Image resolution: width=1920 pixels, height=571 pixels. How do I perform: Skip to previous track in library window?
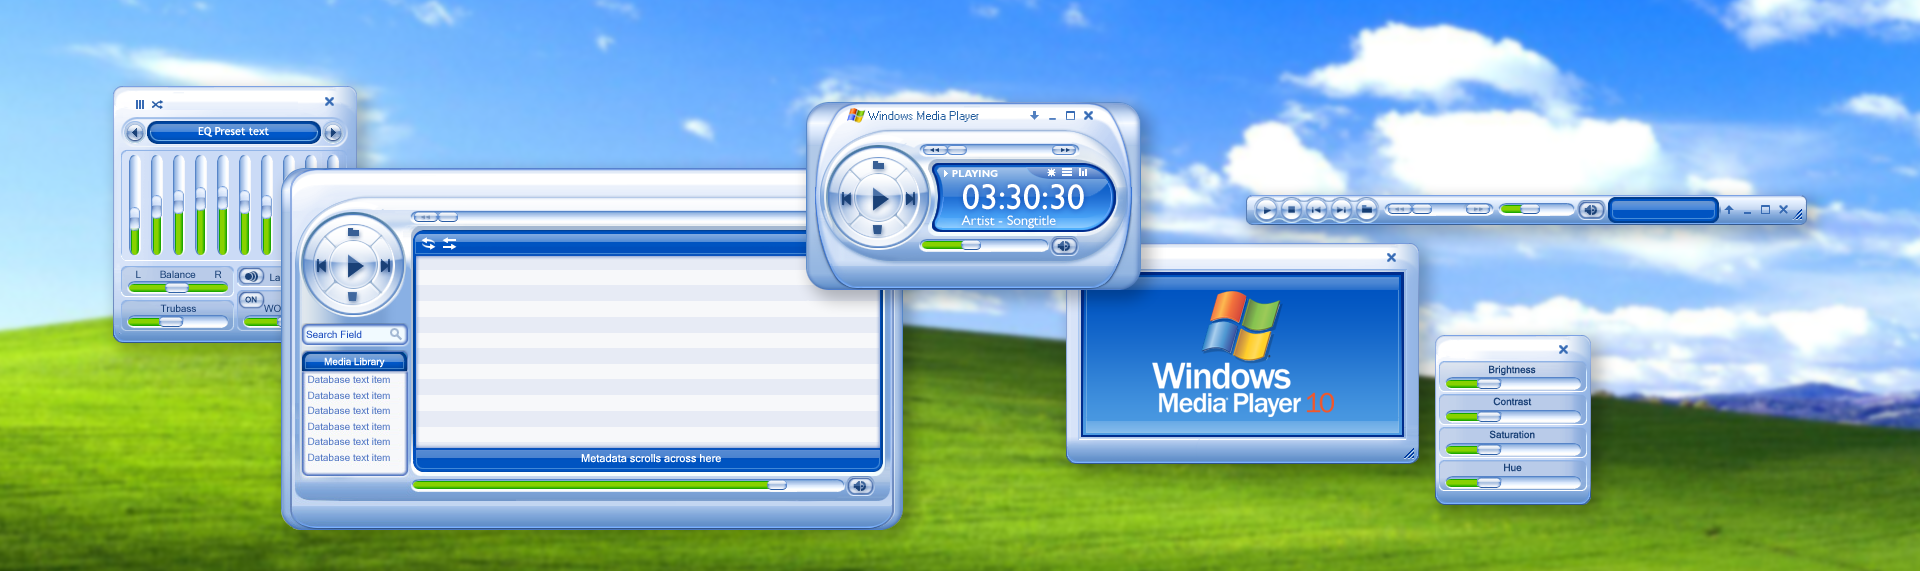(x=321, y=266)
